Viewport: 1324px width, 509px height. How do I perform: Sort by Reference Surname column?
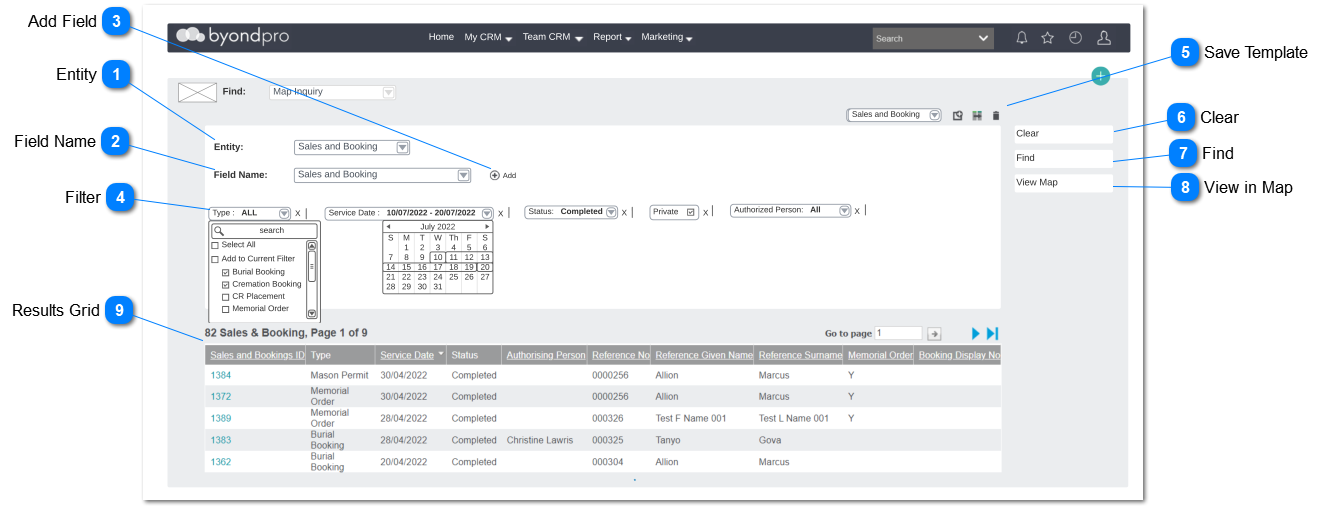pos(799,355)
